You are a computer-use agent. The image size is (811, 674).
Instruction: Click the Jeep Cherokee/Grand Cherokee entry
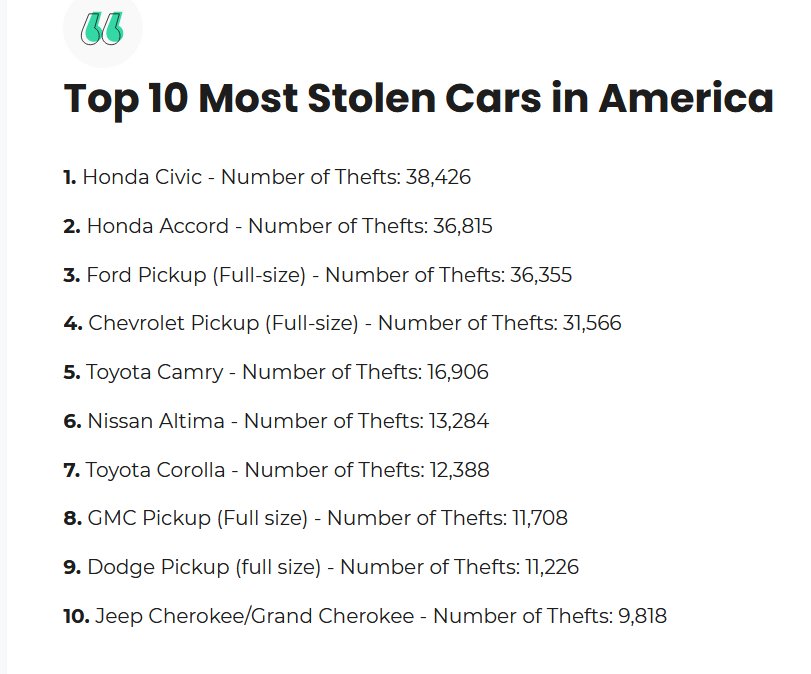[365, 616]
